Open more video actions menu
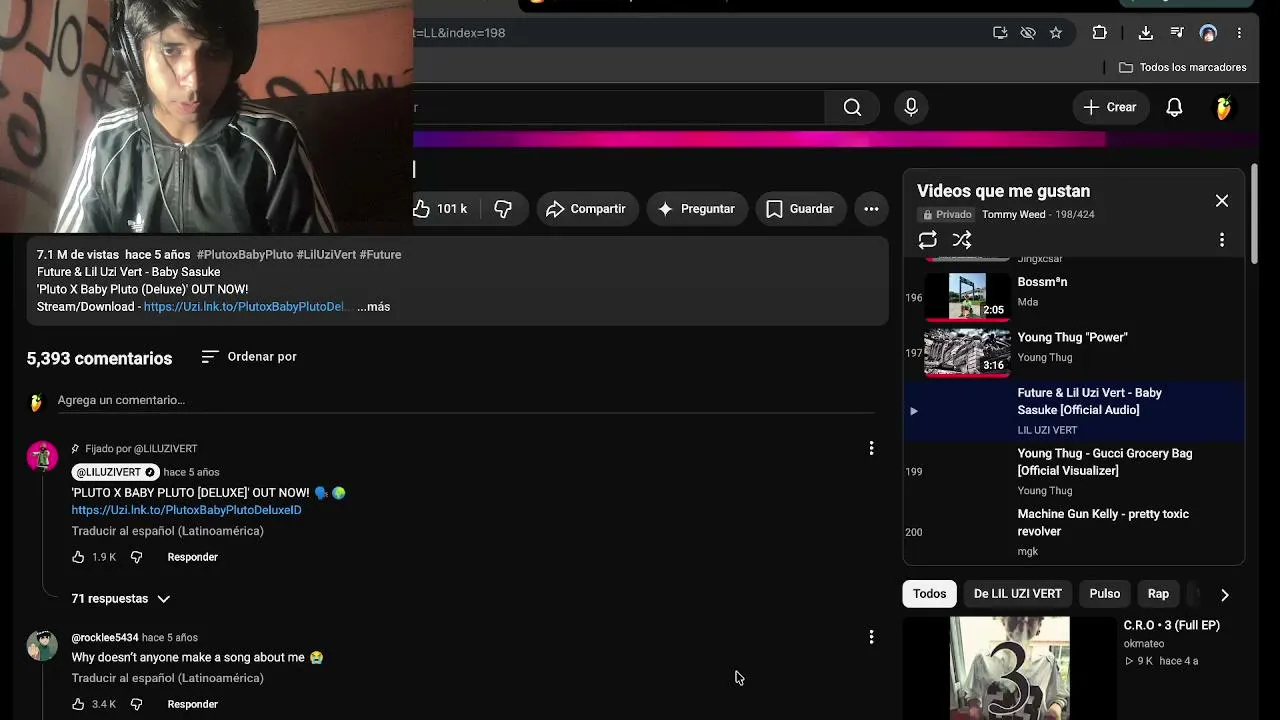1280x720 pixels. pyautogui.click(x=871, y=209)
